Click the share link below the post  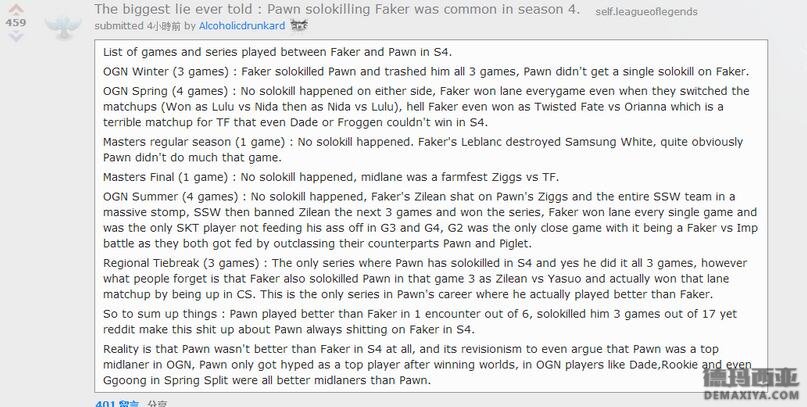(x=157, y=403)
